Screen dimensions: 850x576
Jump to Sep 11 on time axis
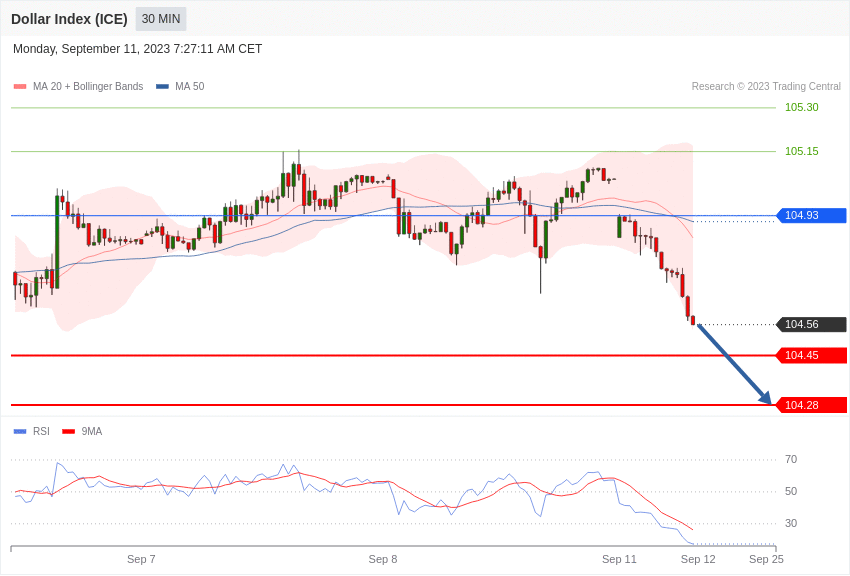coord(619,559)
